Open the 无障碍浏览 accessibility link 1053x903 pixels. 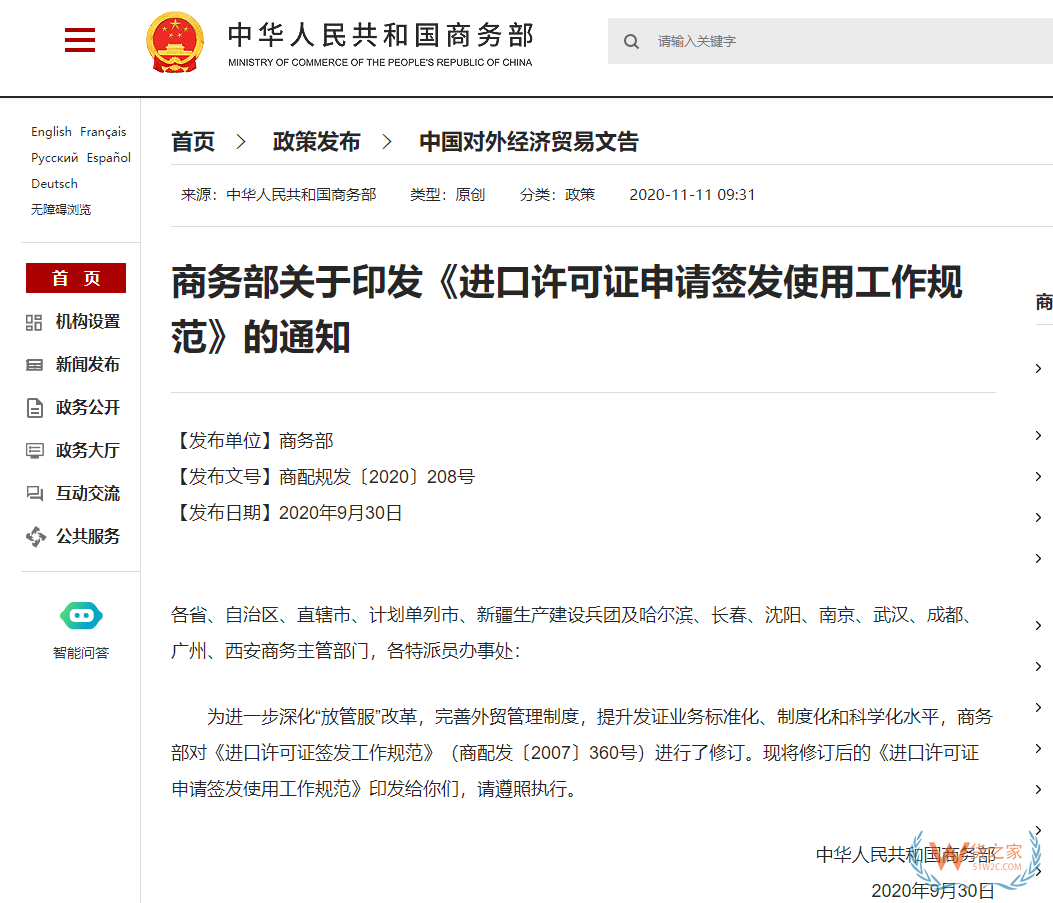(63, 208)
